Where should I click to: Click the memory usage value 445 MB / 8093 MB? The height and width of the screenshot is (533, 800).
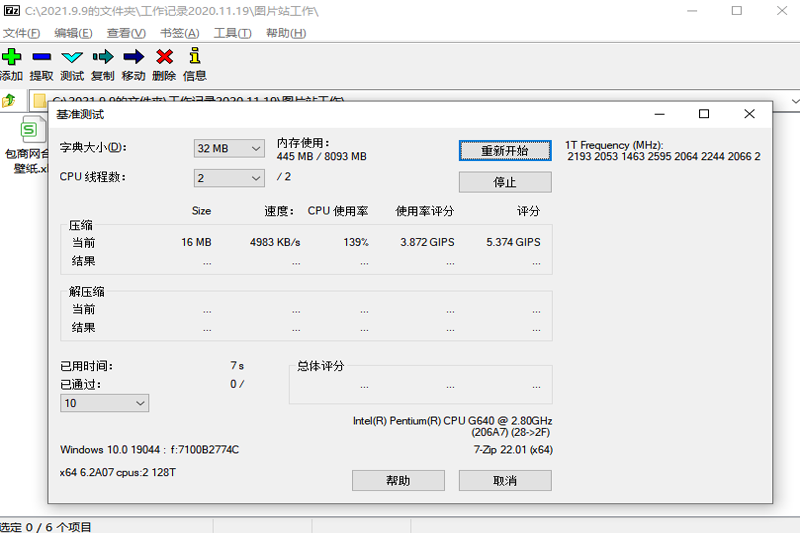321,157
